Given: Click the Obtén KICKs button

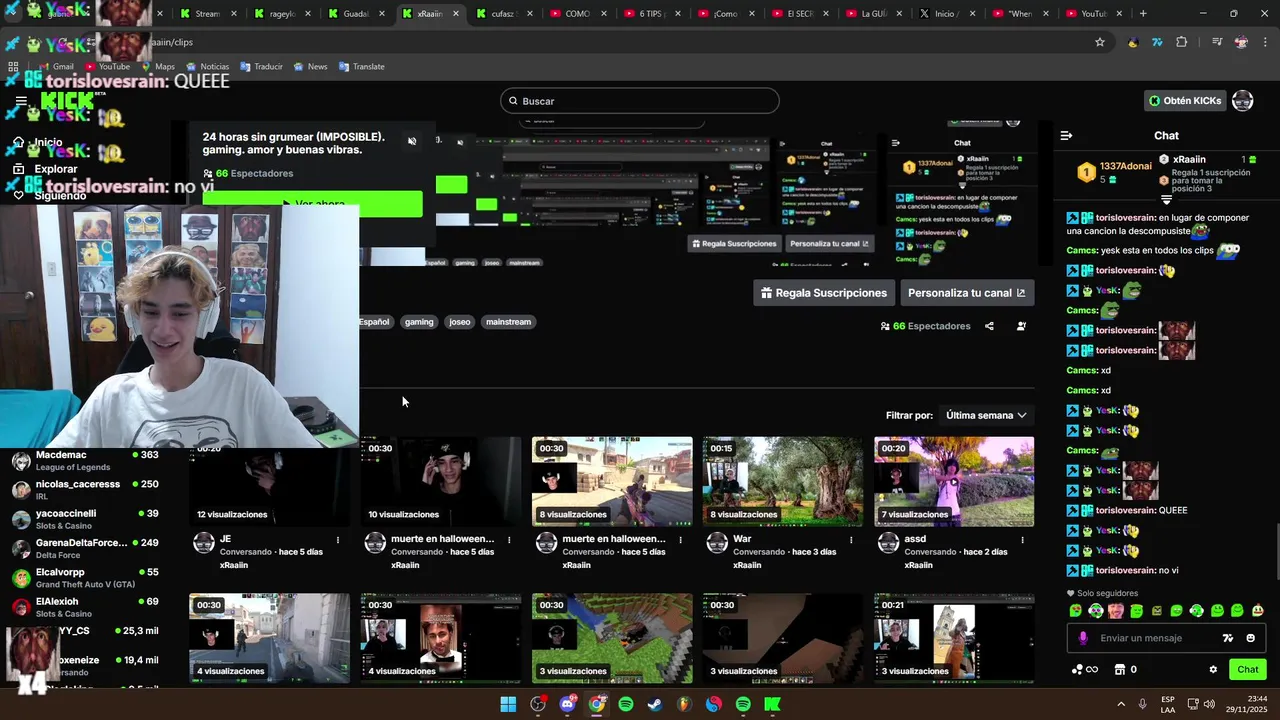Looking at the screenshot, I should point(1185,101).
